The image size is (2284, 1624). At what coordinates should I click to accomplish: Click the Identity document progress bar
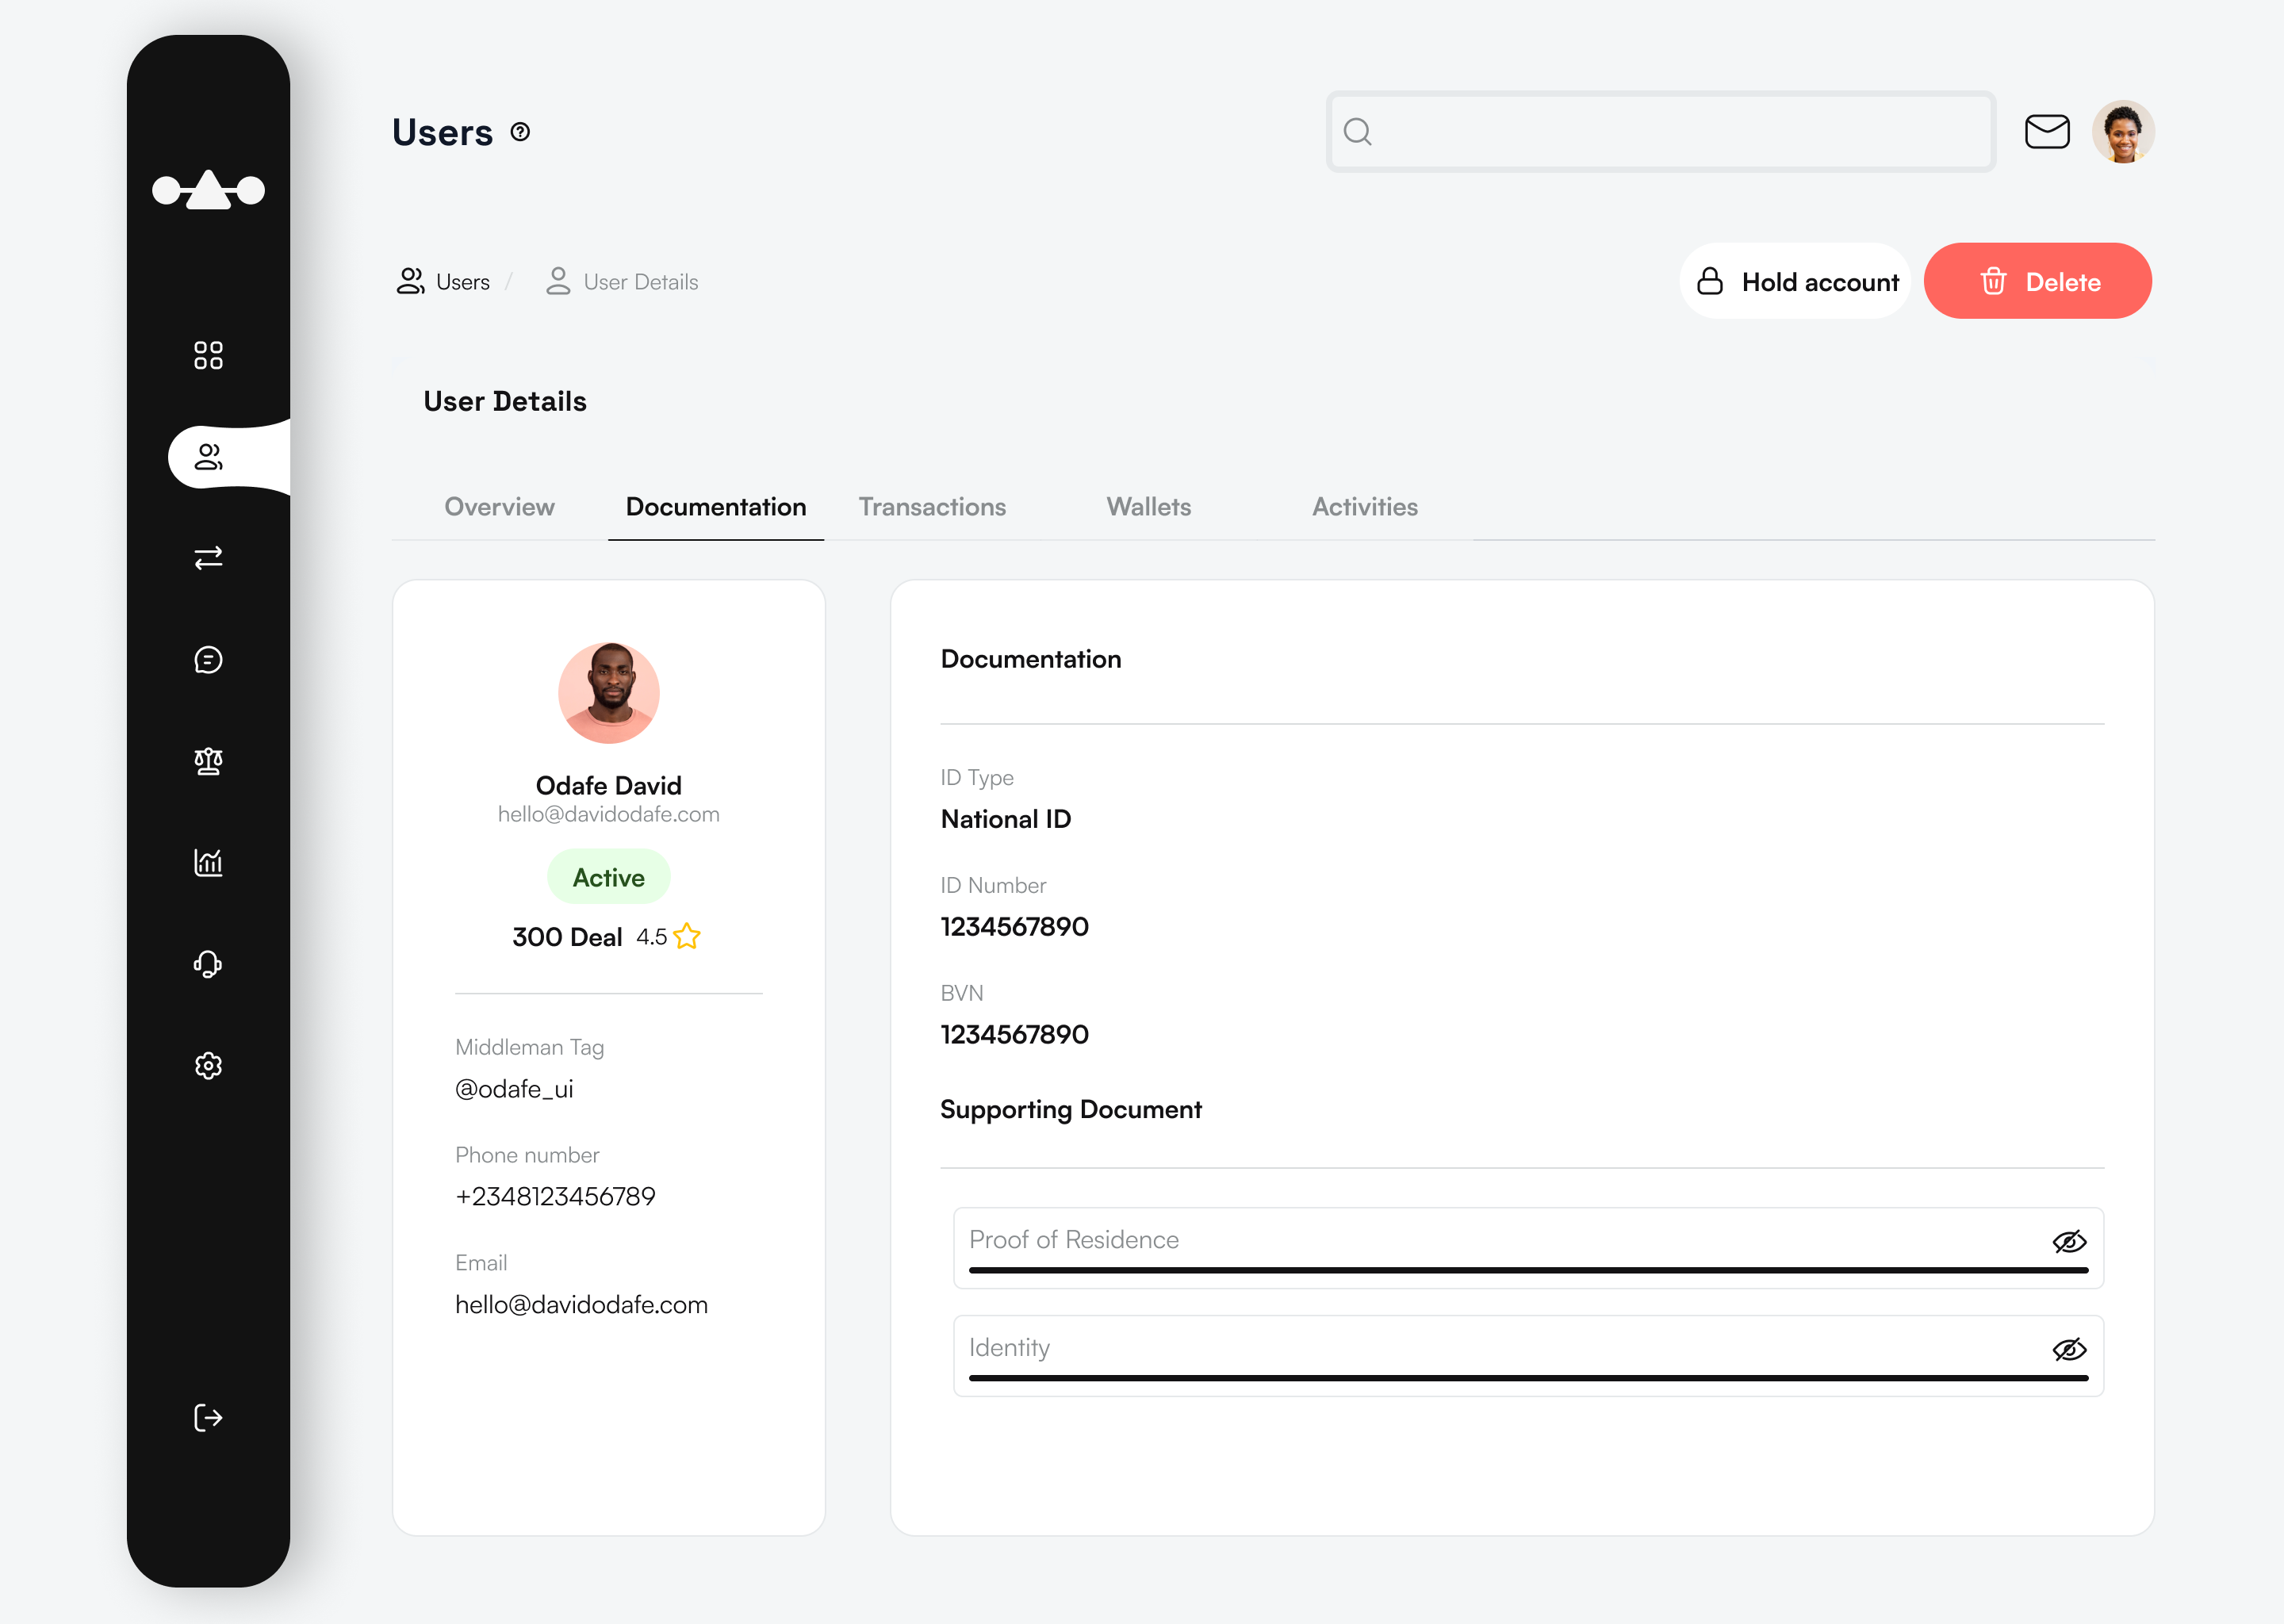pyautogui.click(x=1529, y=1378)
